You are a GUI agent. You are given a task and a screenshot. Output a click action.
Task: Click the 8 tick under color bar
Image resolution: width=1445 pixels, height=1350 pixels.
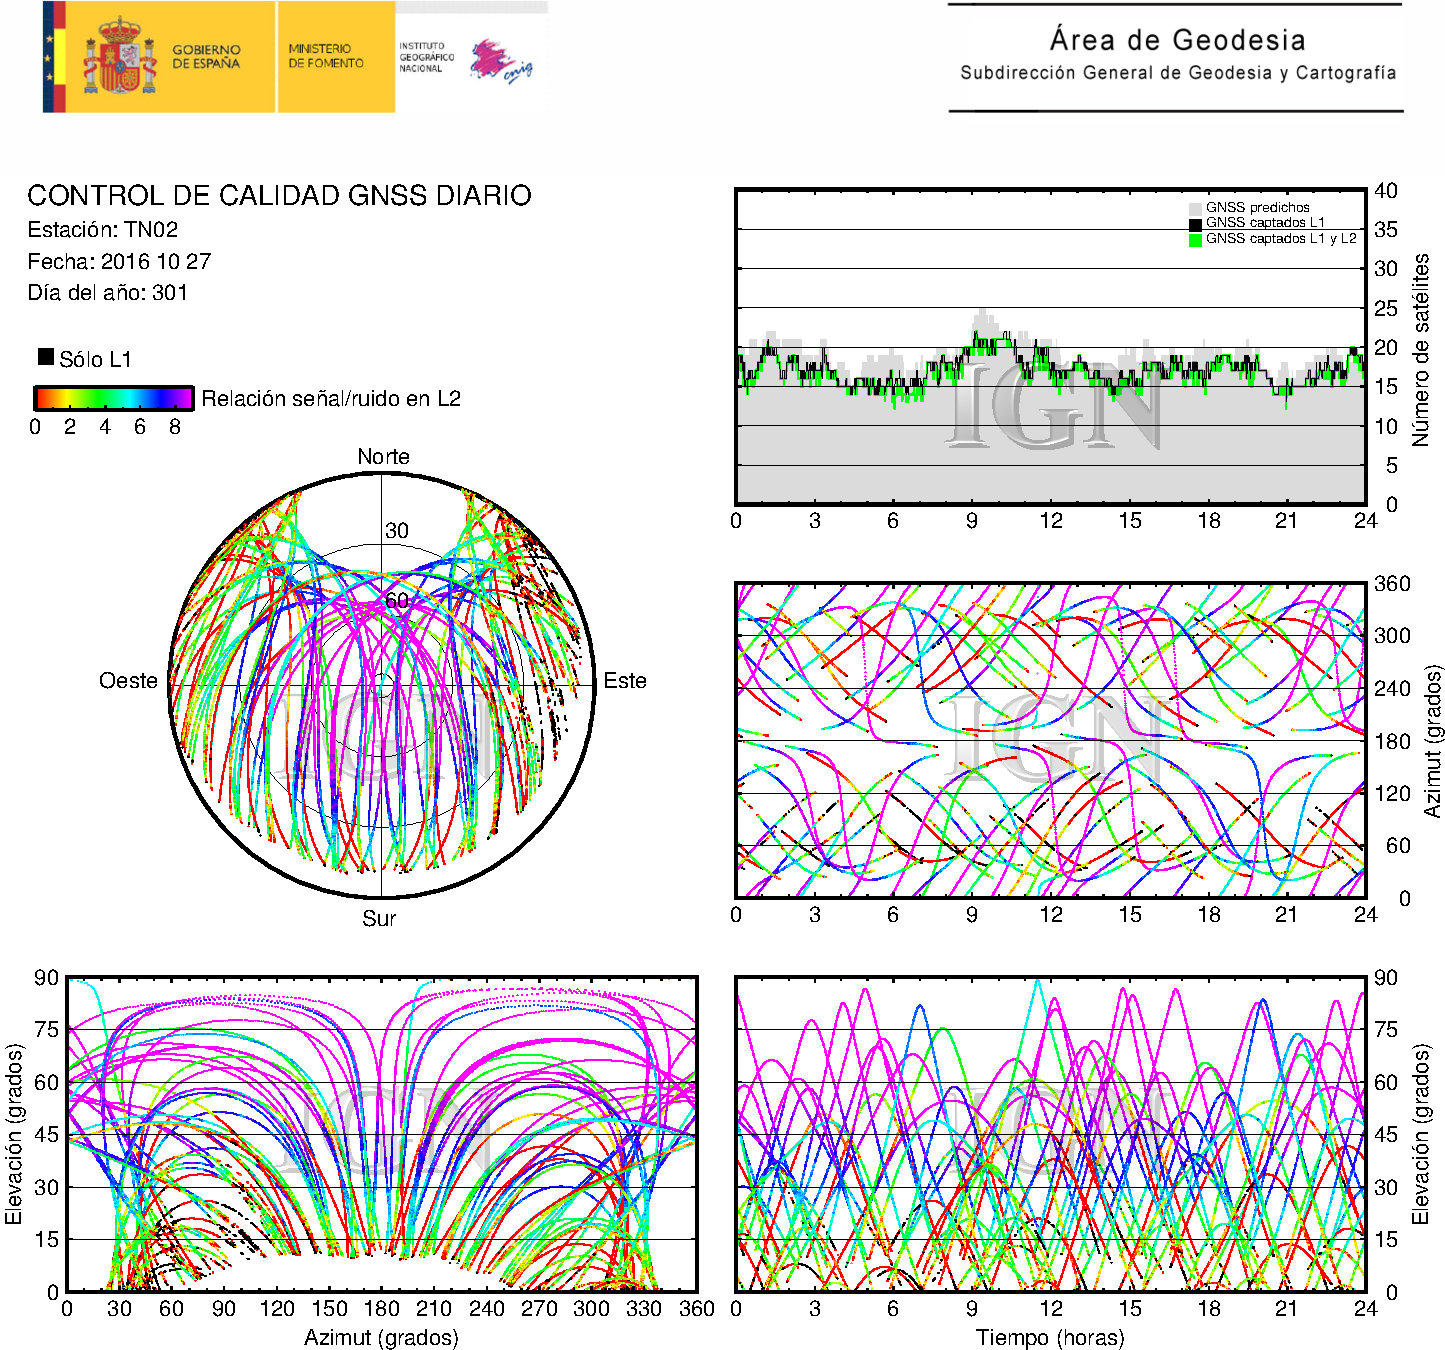(x=175, y=427)
